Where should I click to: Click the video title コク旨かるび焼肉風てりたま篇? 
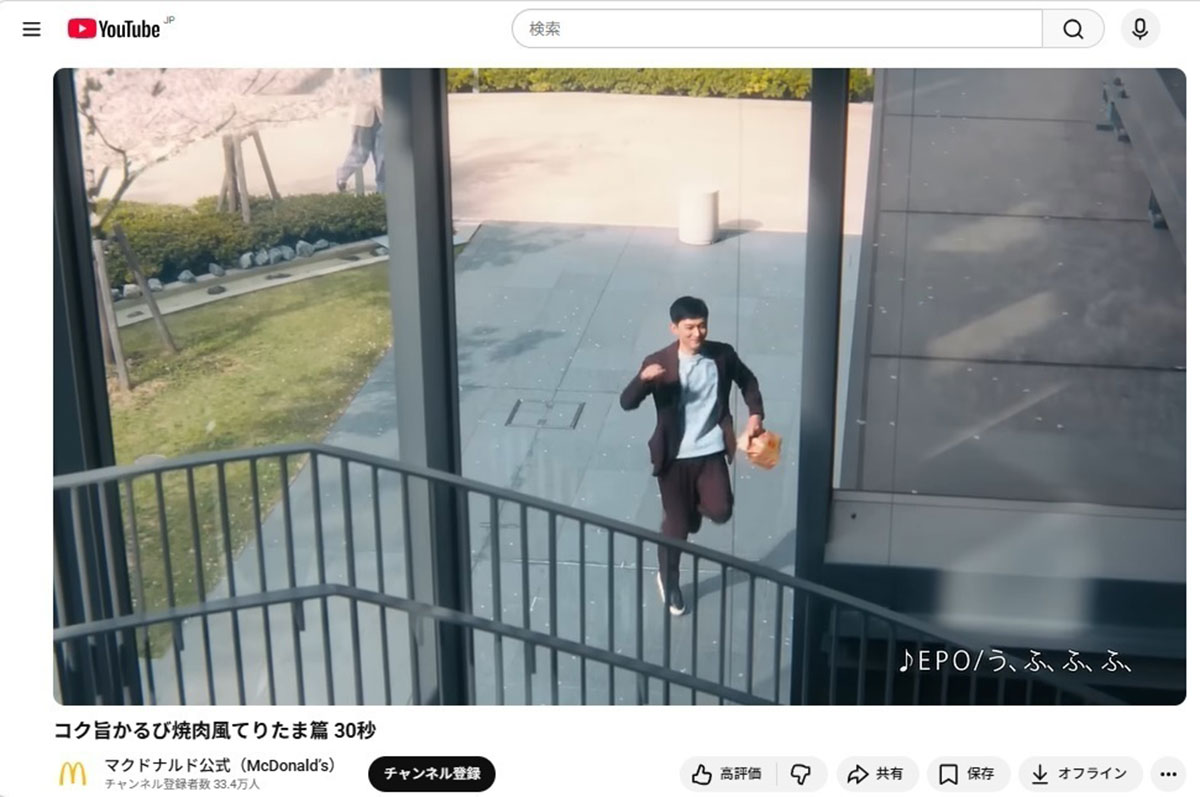pos(215,730)
